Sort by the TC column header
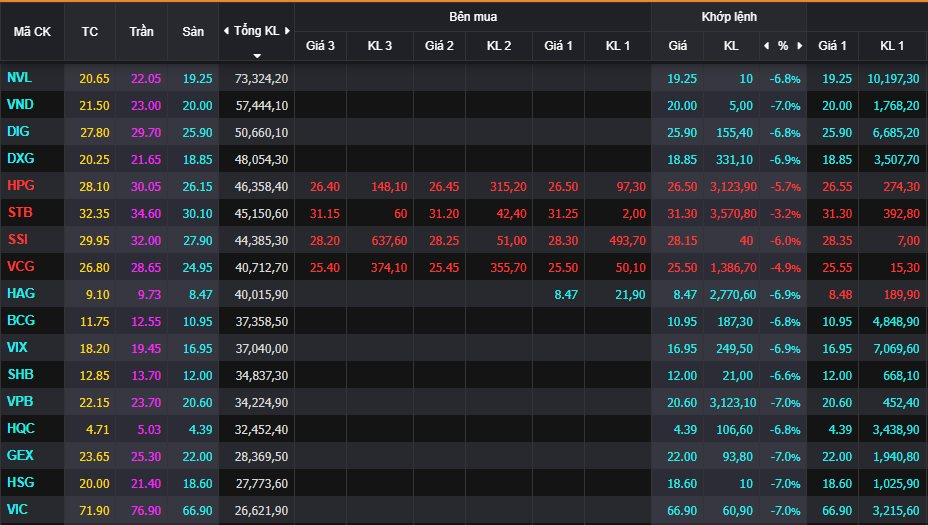Image resolution: width=928 pixels, height=525 pixels. point(90,31)
